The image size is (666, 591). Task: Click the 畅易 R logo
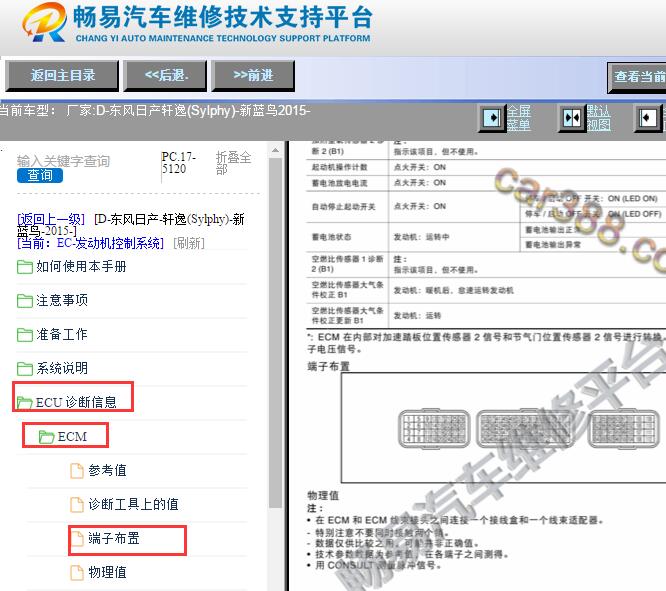[45, 23]
